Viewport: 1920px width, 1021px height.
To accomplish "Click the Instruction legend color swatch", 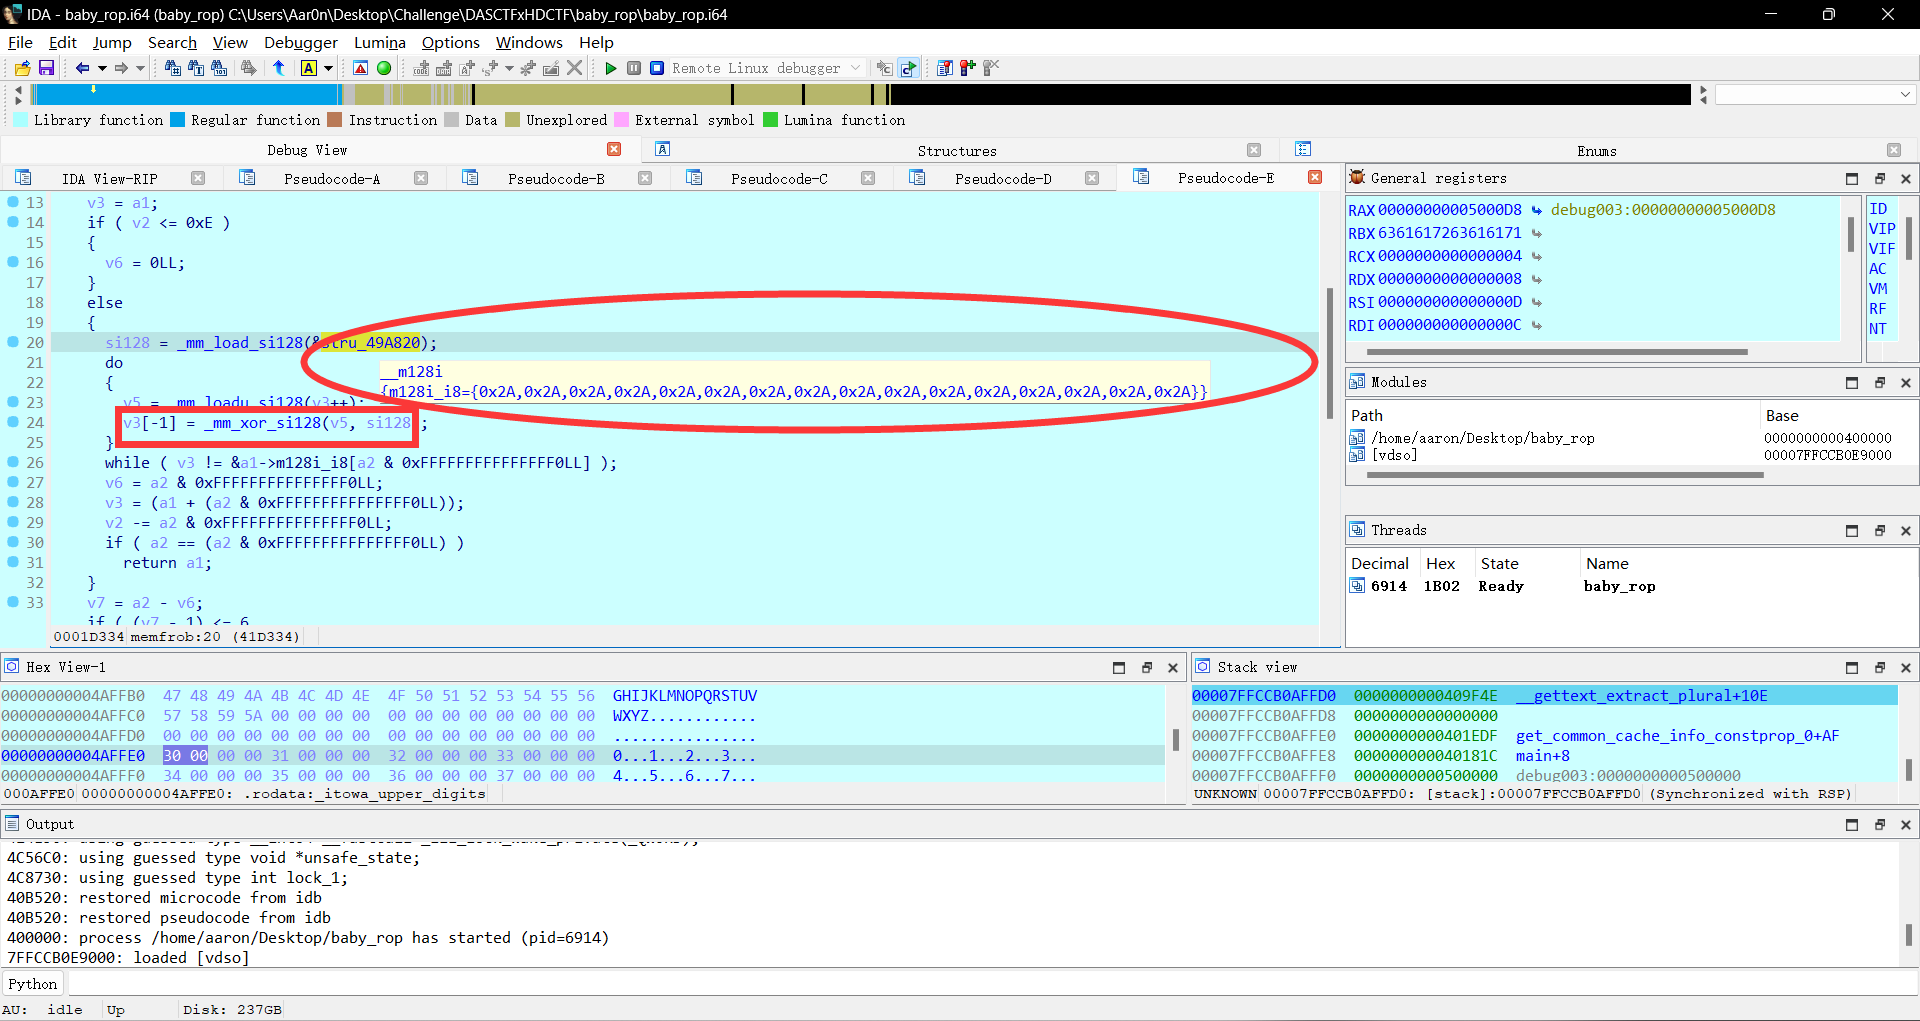I will [x=335, y=120].
